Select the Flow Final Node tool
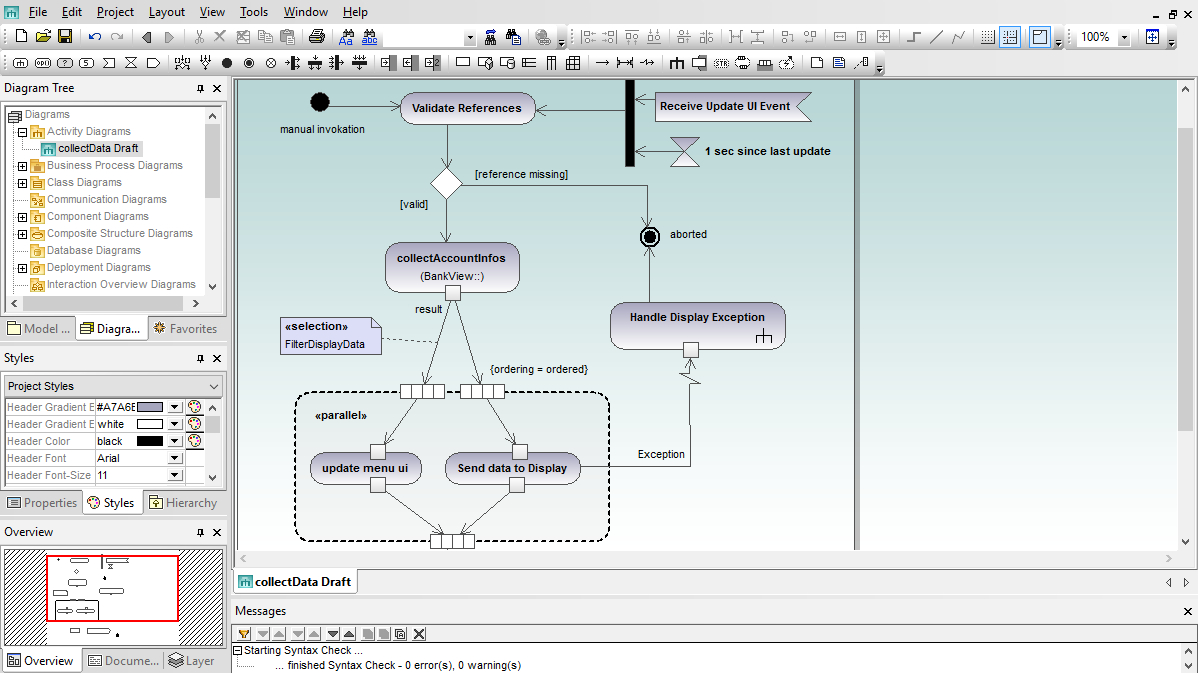1198x673 pixels. (271, 63)
